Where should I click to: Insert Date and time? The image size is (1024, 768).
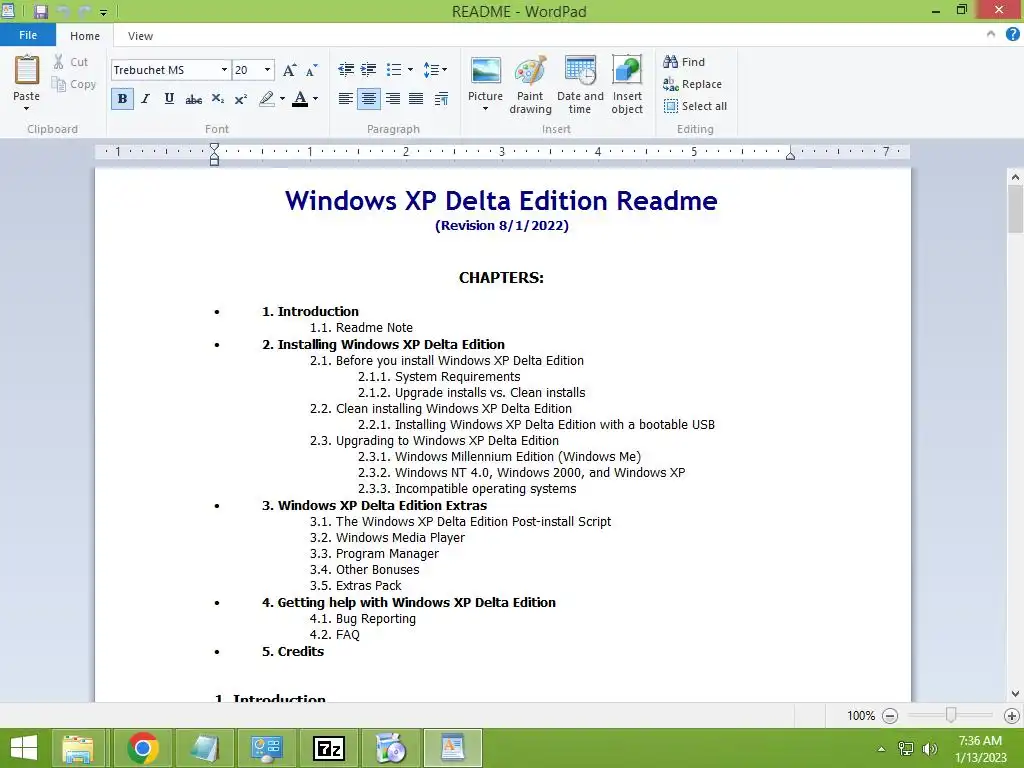click(580, 84)
